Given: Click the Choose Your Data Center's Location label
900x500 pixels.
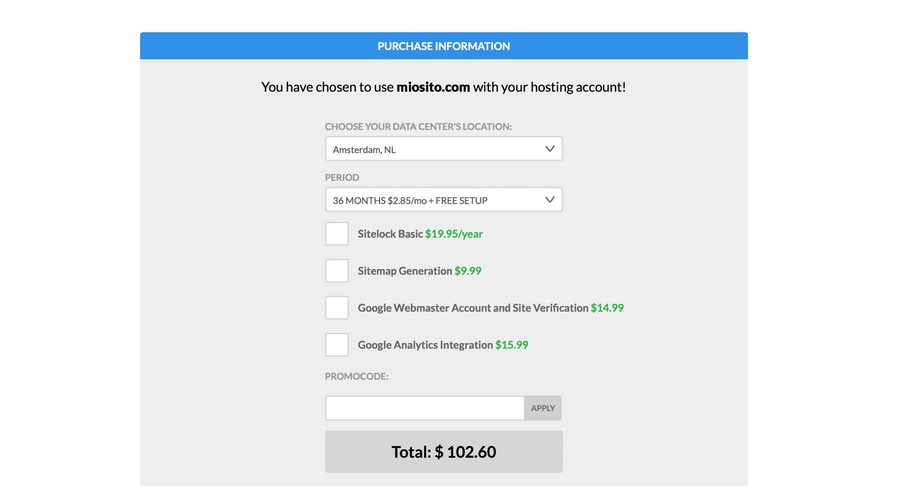Looking at the screenshot, I should click(x=418, y=126).
